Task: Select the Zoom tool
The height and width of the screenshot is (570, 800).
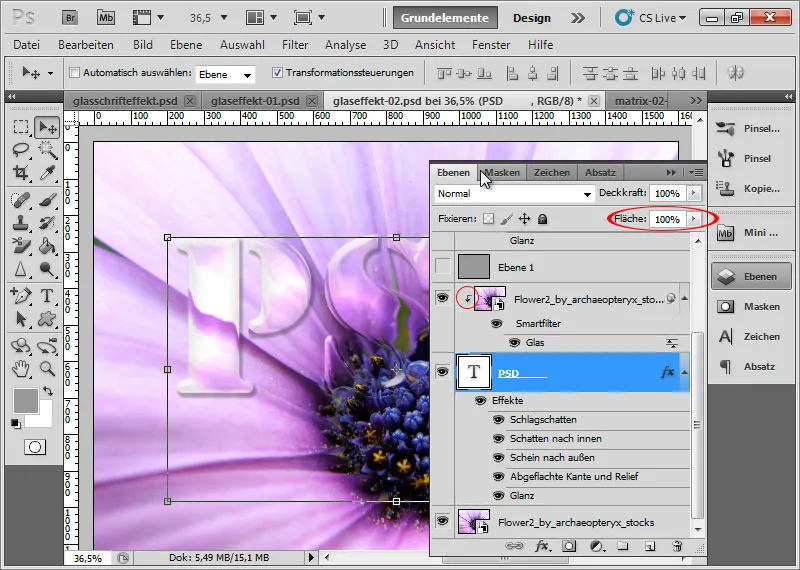Action: click(x=47, y=368)
